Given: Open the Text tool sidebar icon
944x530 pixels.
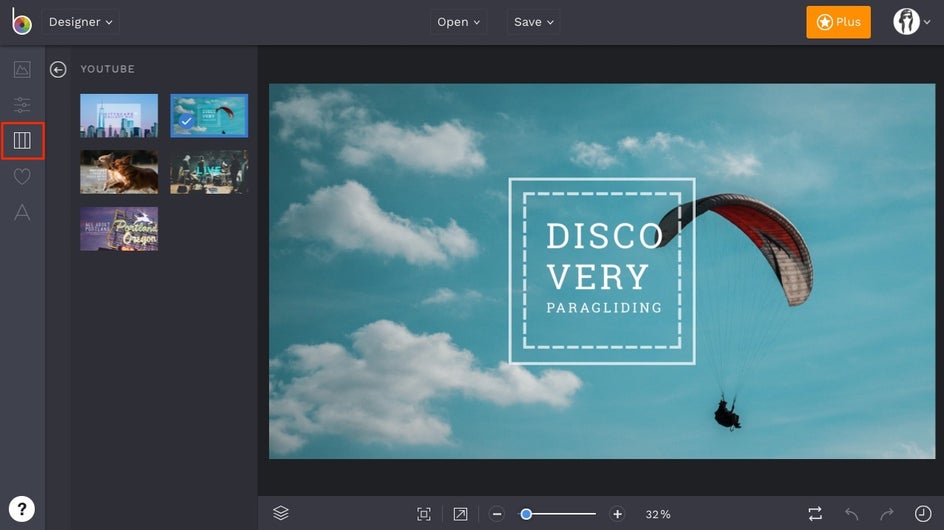Looking at the screenshot, I should pos(22,212).
